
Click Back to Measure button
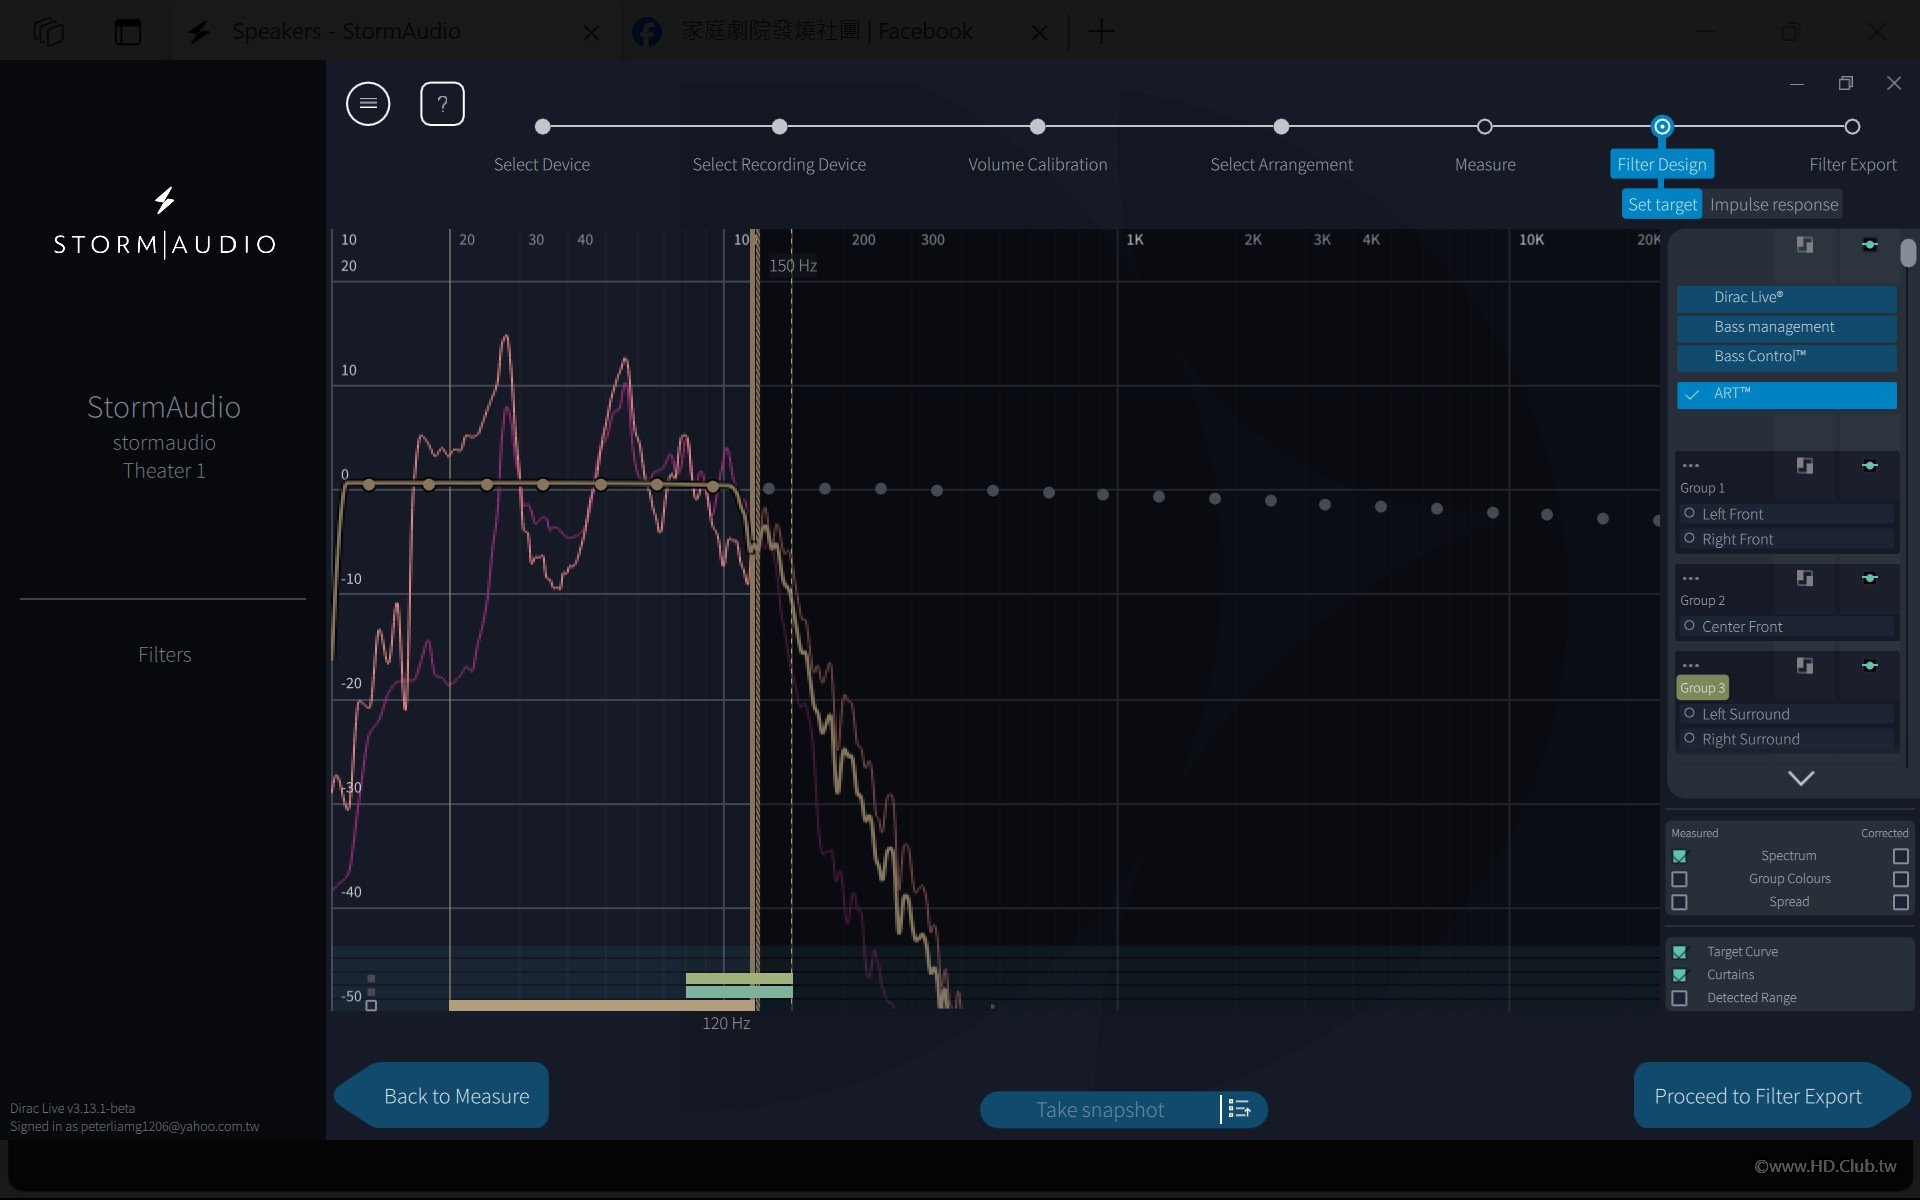tap(442, 1095)
